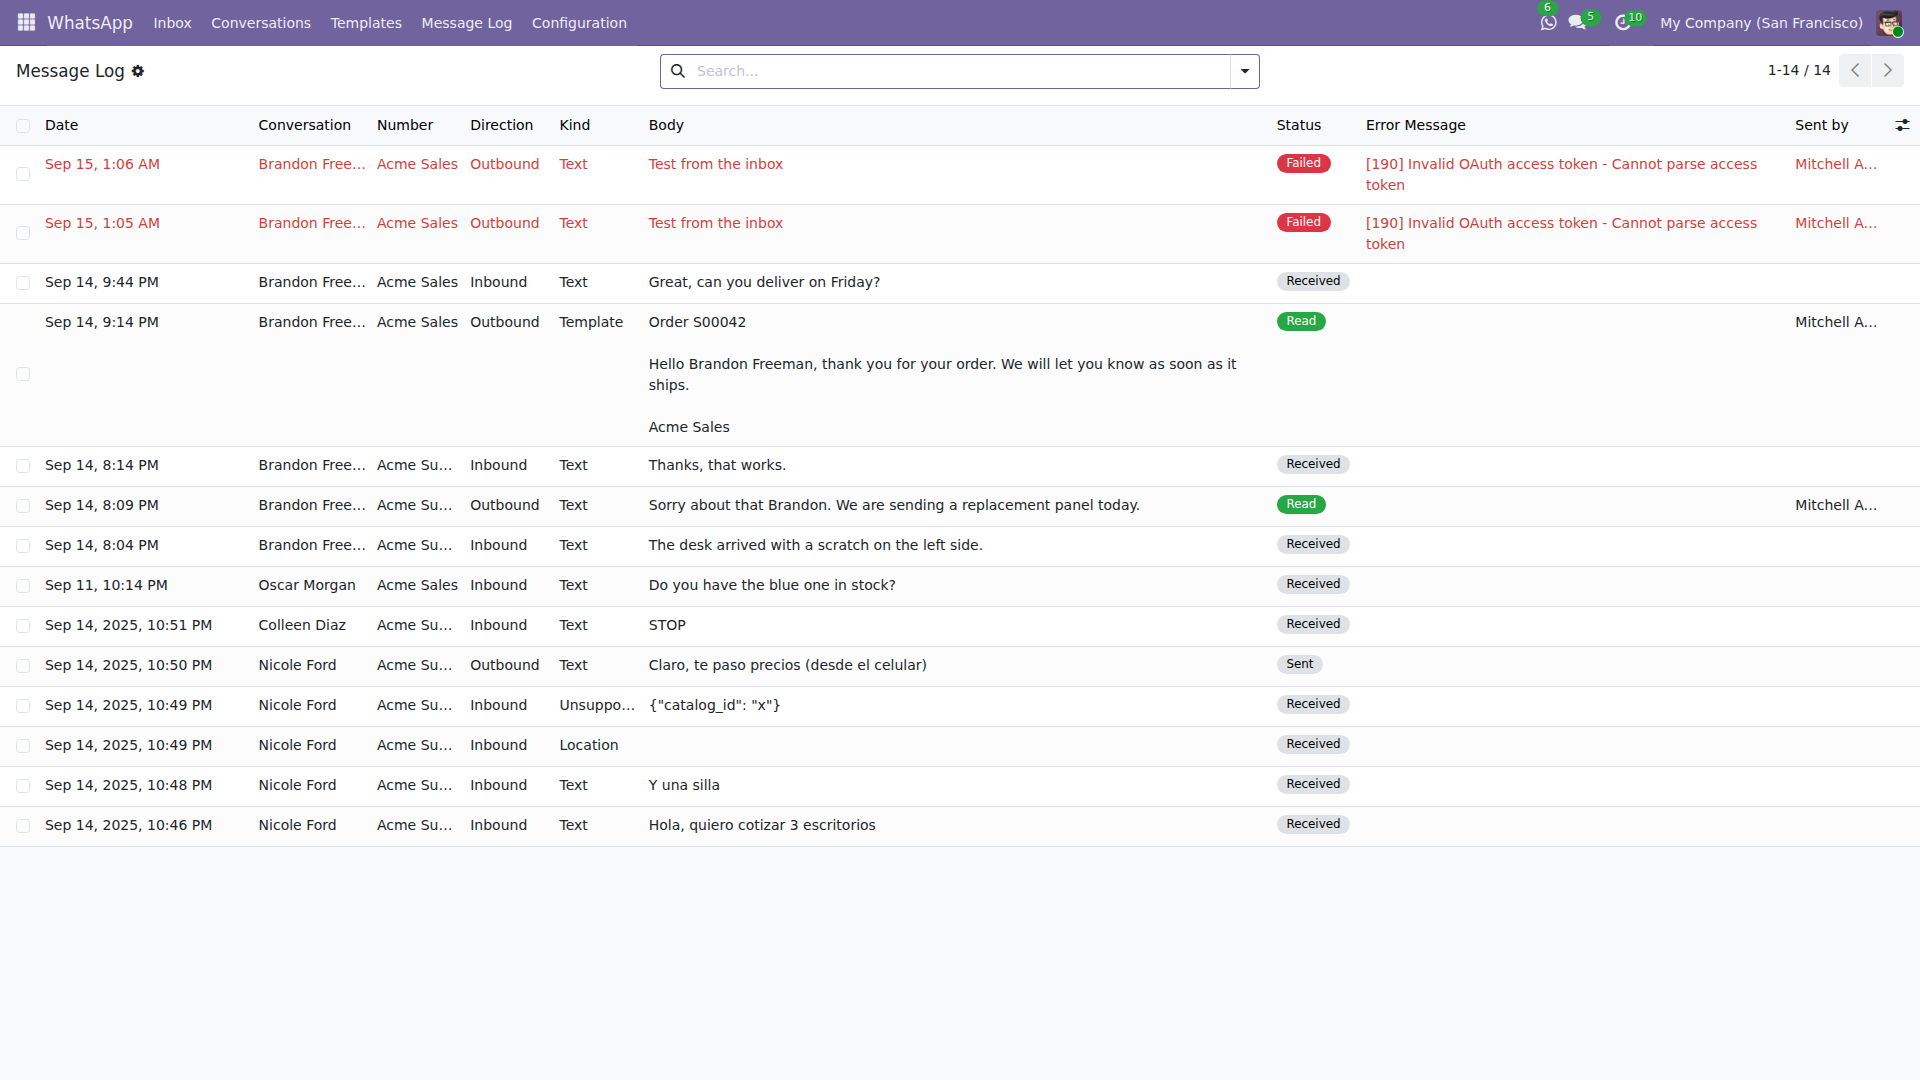Toggle the select-all records checkbox

coord(23,126)
